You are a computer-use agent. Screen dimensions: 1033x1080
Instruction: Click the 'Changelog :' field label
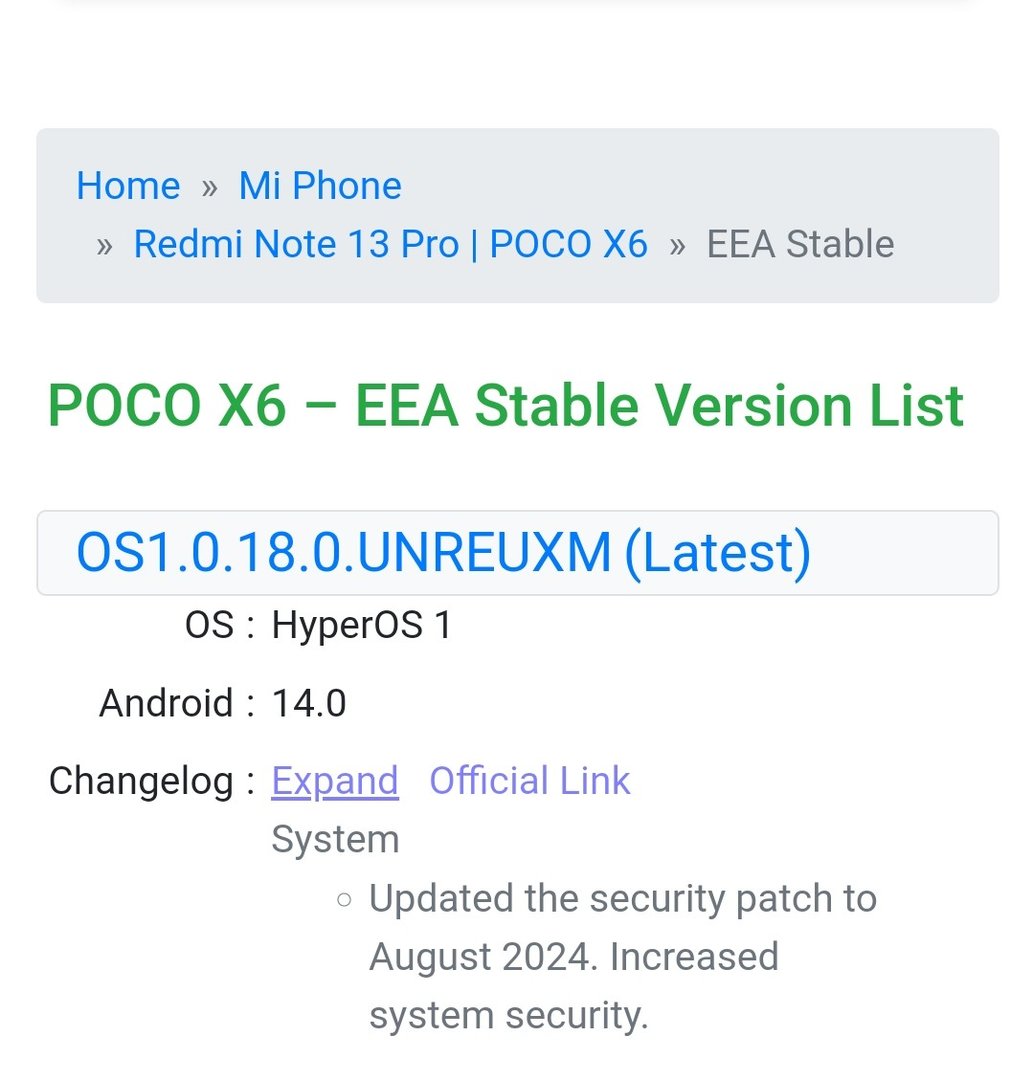(x=152, y=780)
